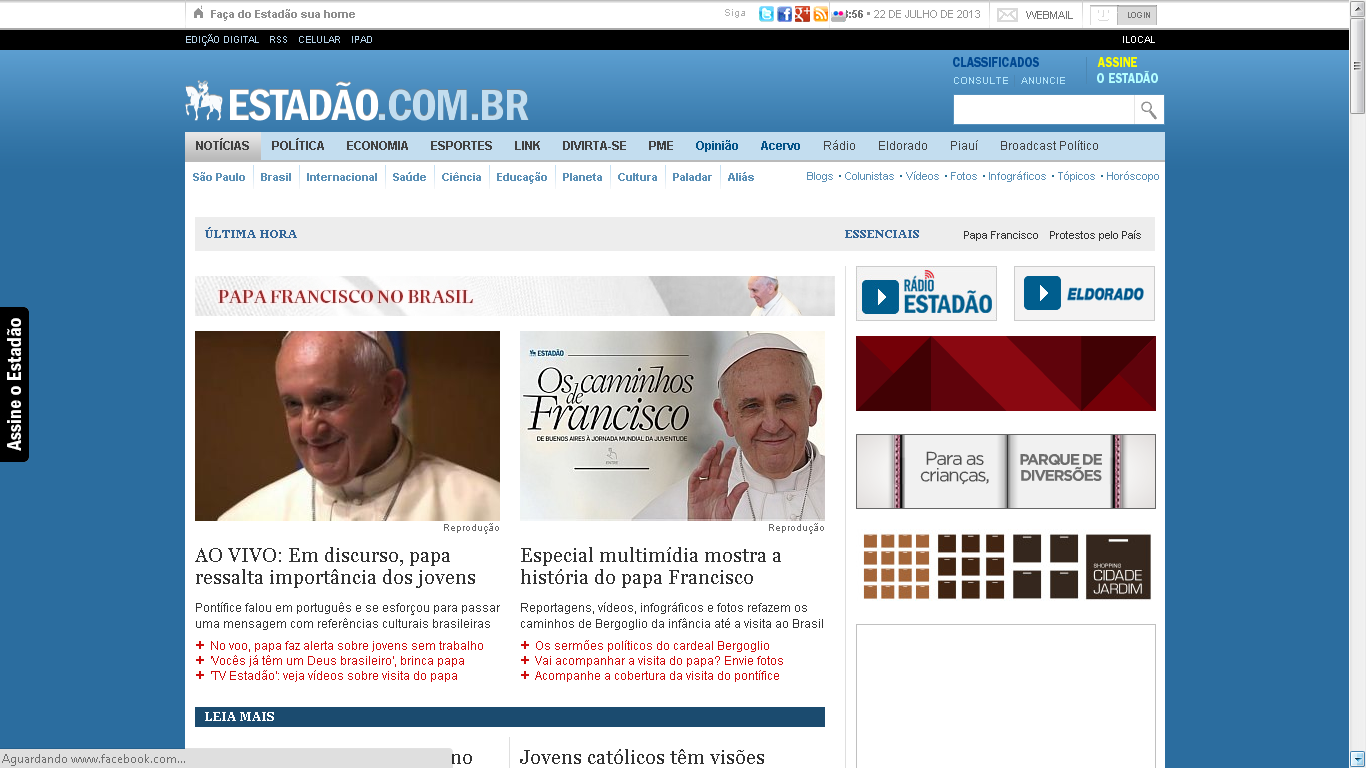Open the Horóscopo link
Image resolution: width=1366 pixels, height=768 pixels.
click(x=1133, y=176)
